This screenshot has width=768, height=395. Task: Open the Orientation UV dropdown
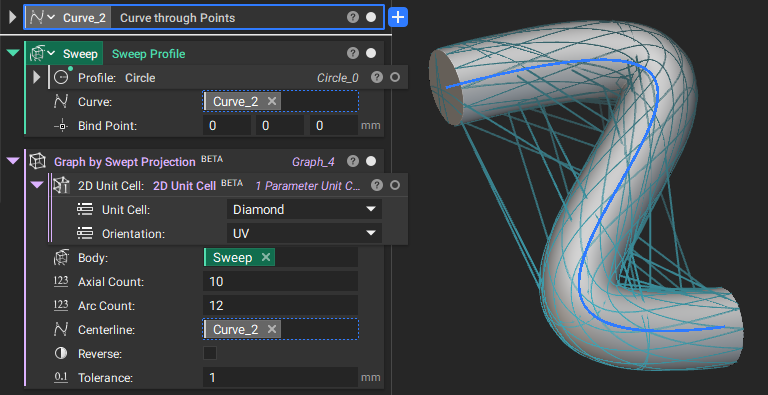pos(304,233)
